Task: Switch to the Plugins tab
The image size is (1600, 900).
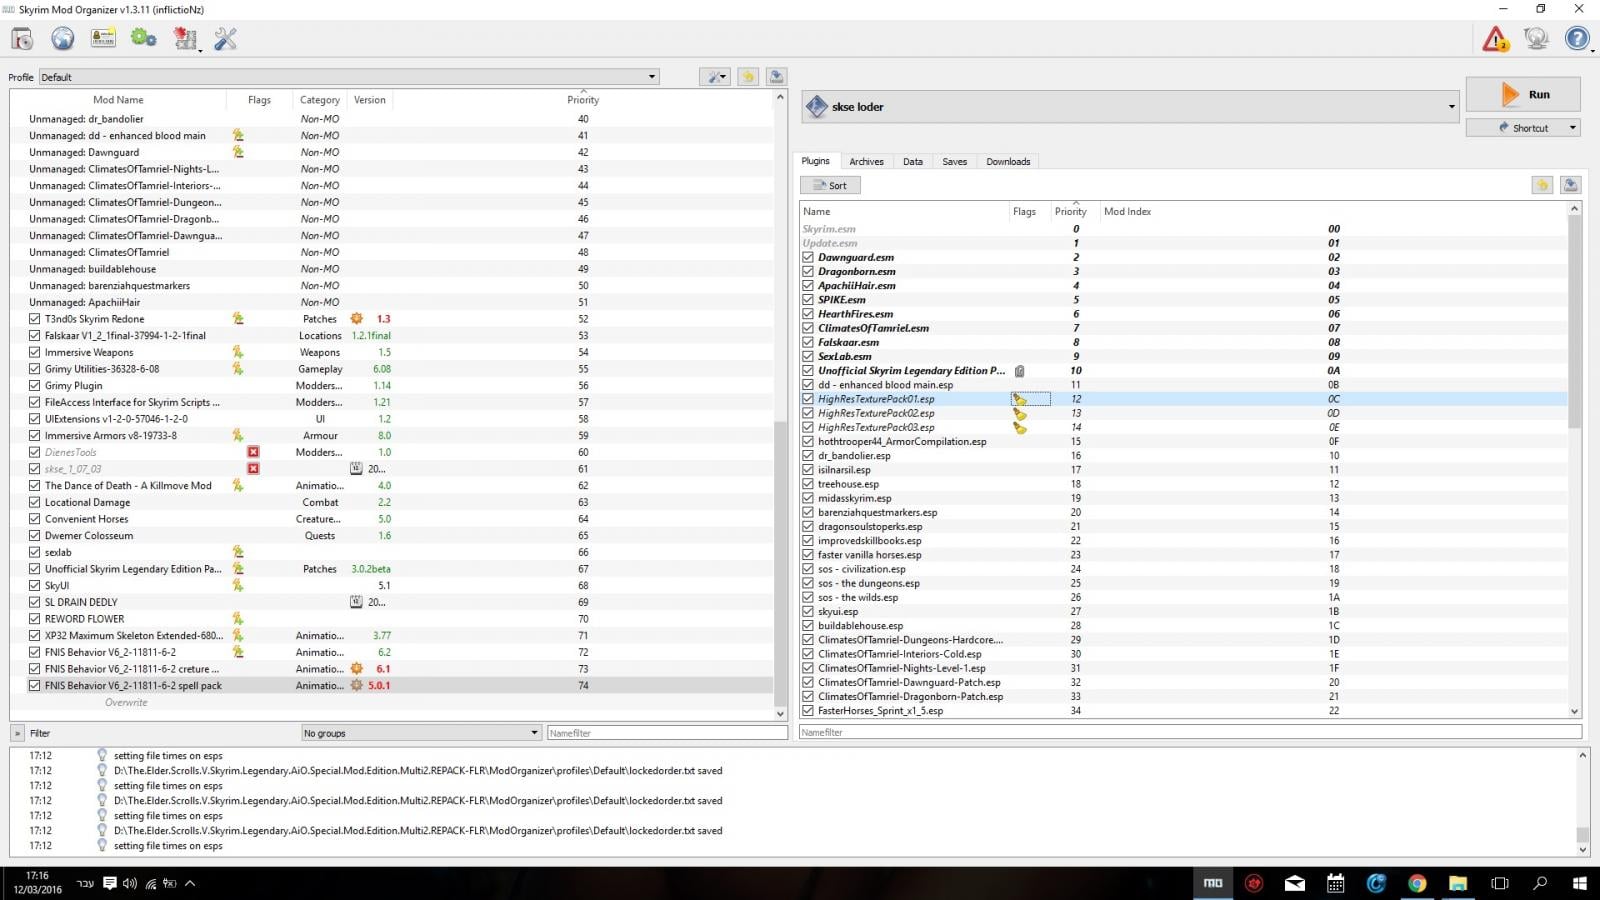Action: [815, 161]
